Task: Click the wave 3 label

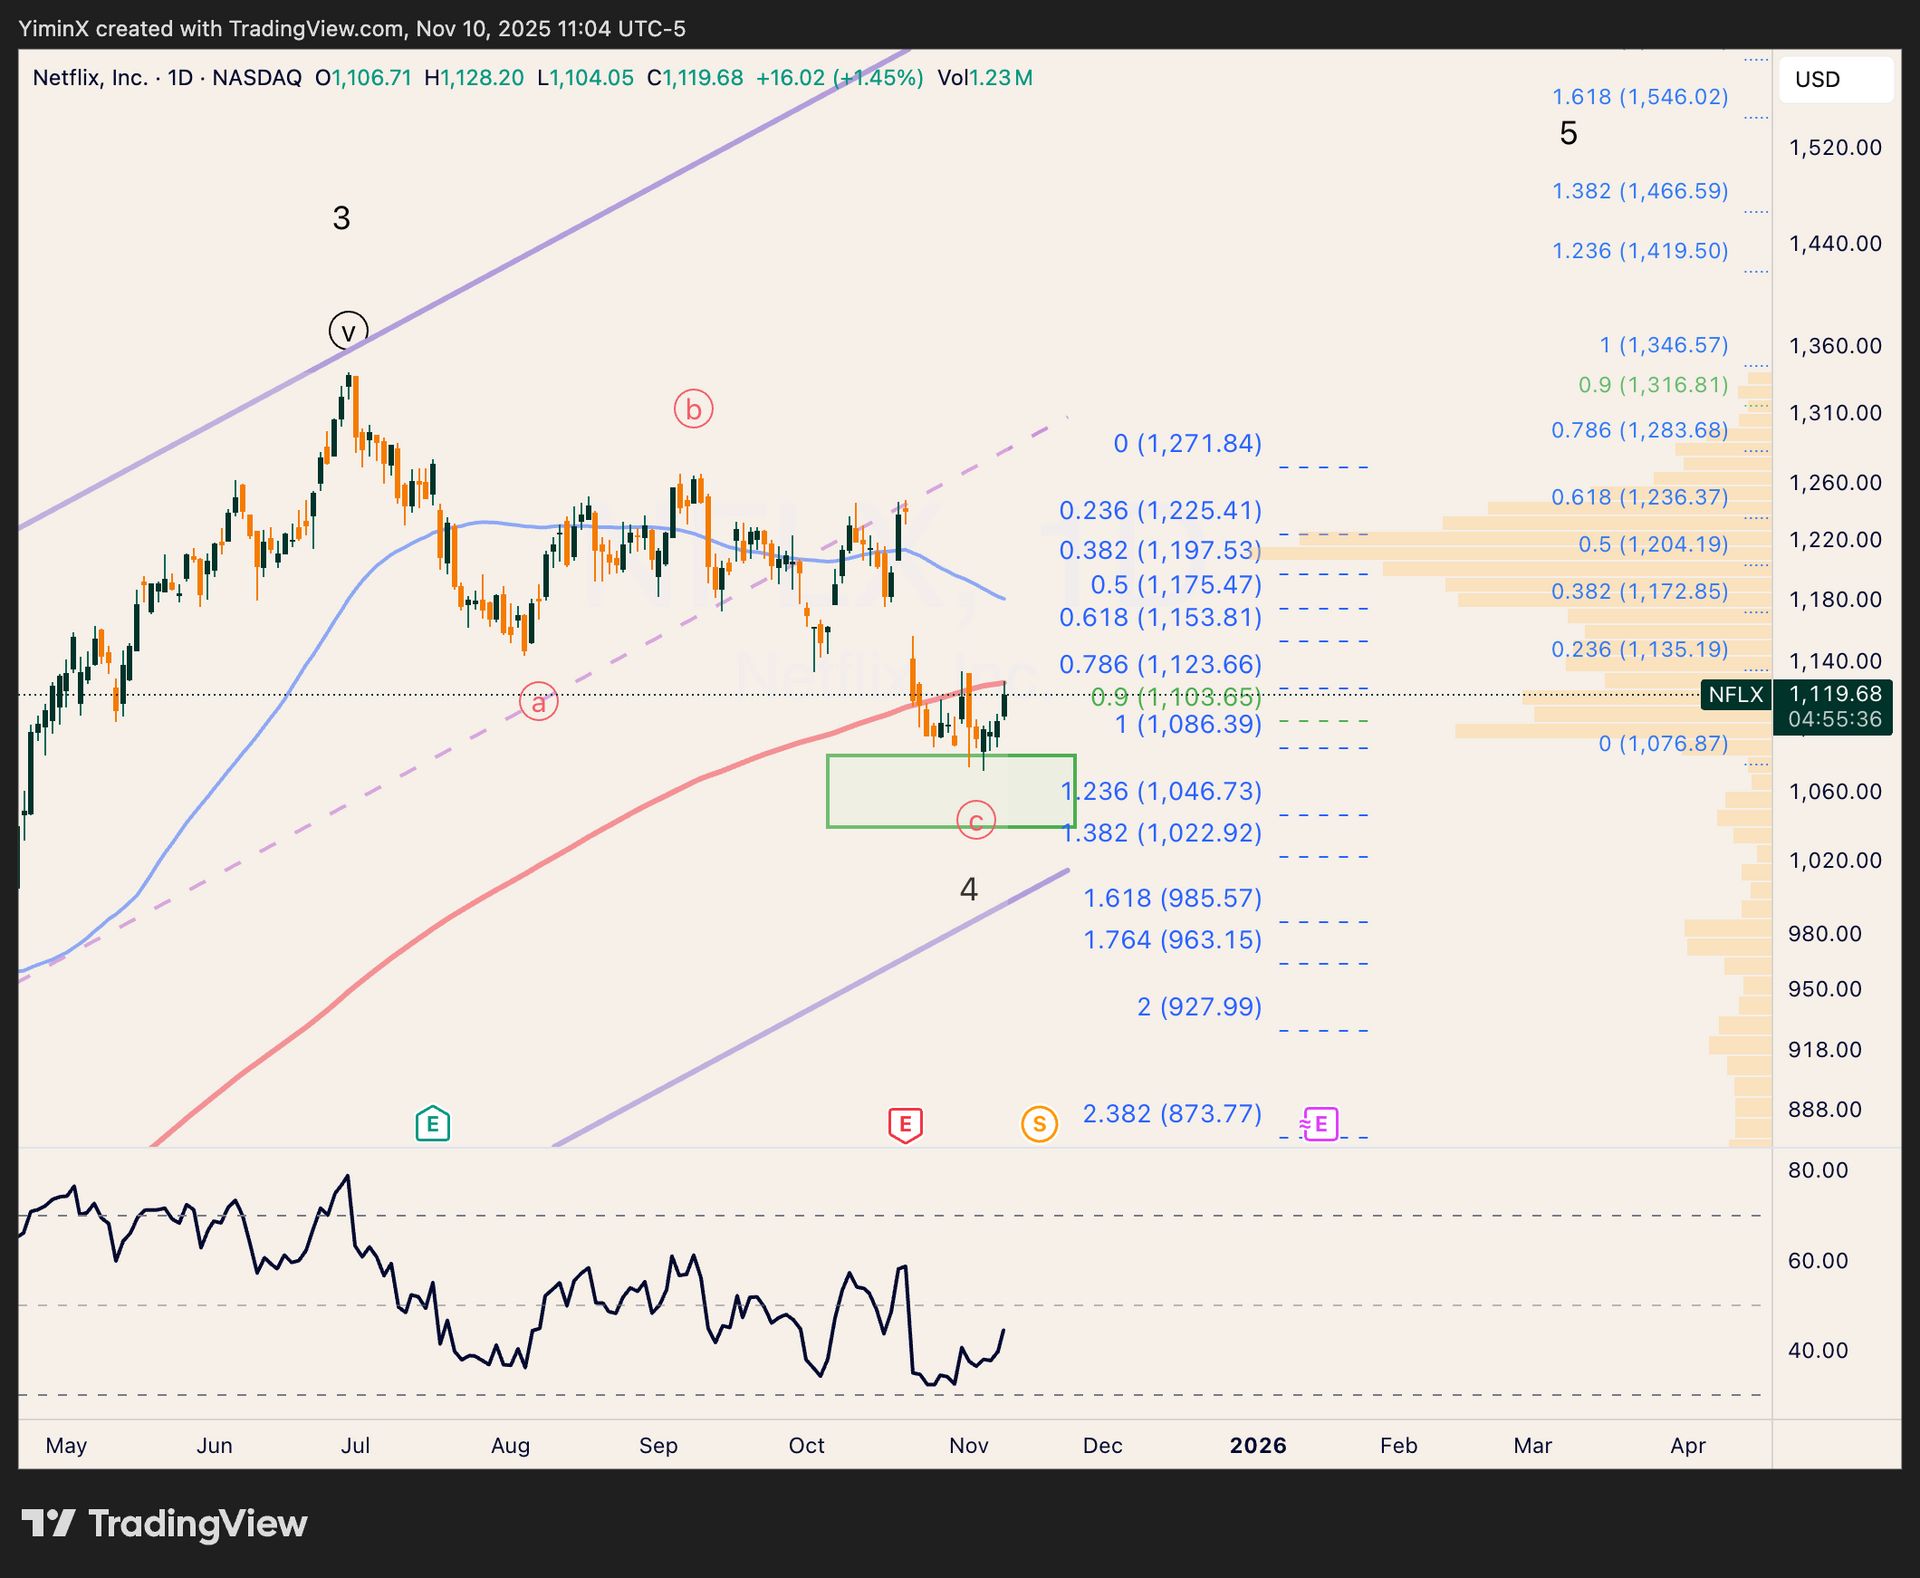Action: (x=341, y=218)
